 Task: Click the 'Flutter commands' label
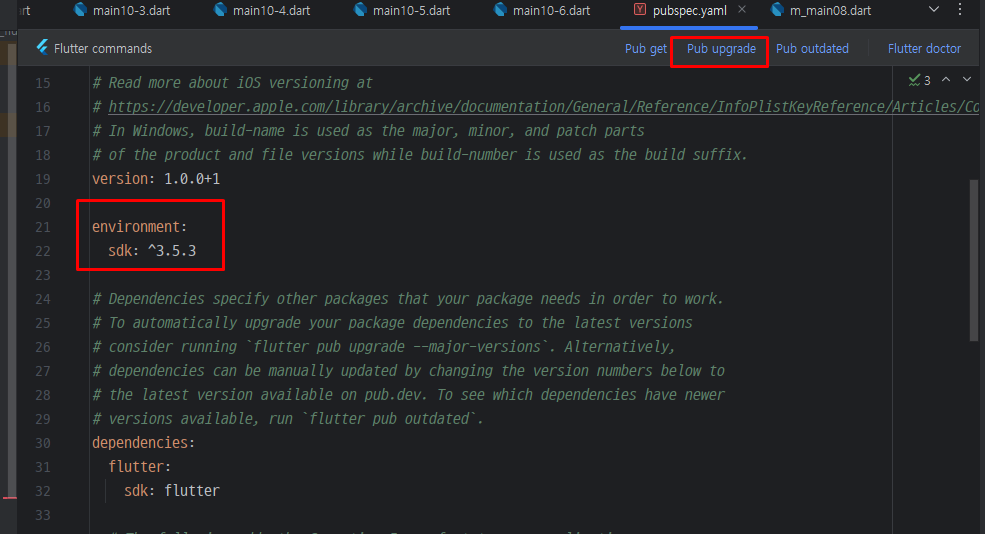(x=103, y=49)
